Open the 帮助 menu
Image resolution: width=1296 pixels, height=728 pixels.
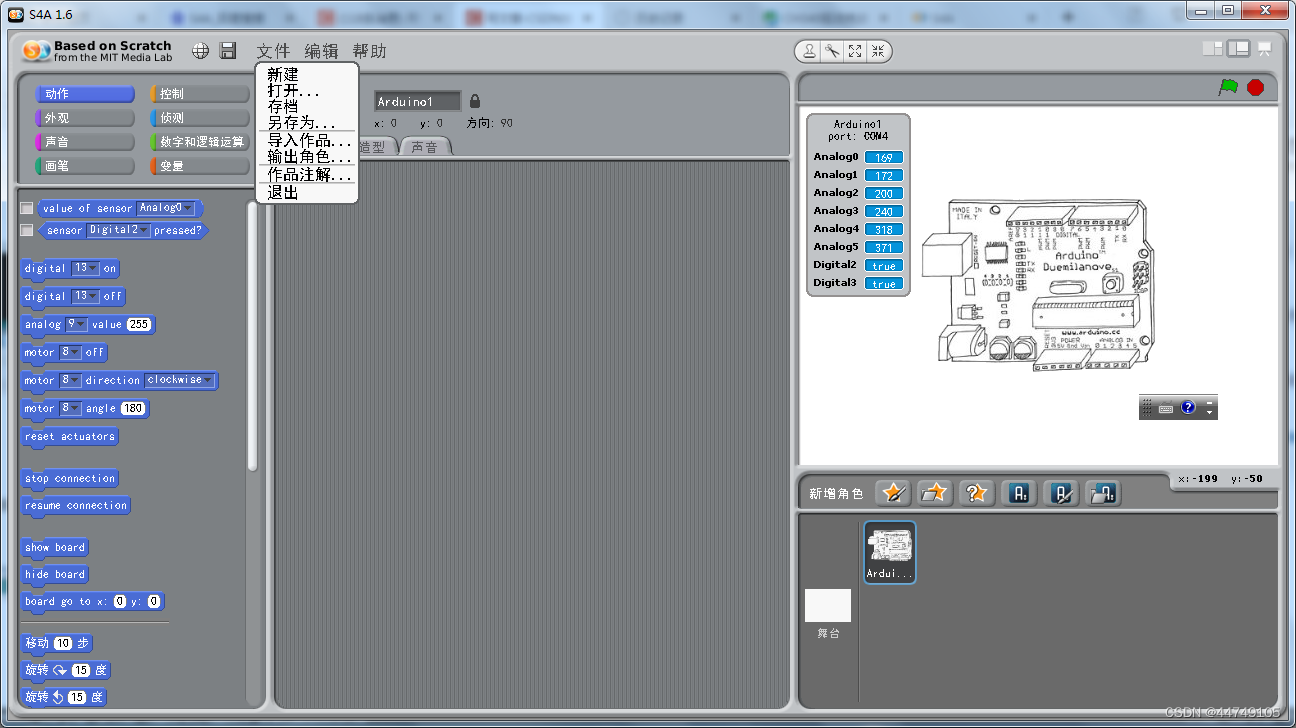click(369, 51)
